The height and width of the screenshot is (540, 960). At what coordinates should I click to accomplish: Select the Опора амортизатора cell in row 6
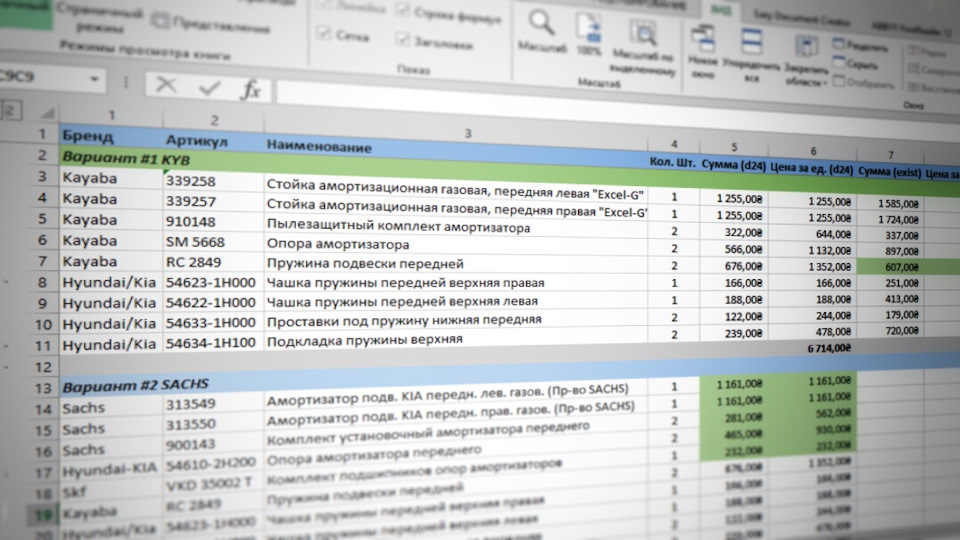point(456,245)
